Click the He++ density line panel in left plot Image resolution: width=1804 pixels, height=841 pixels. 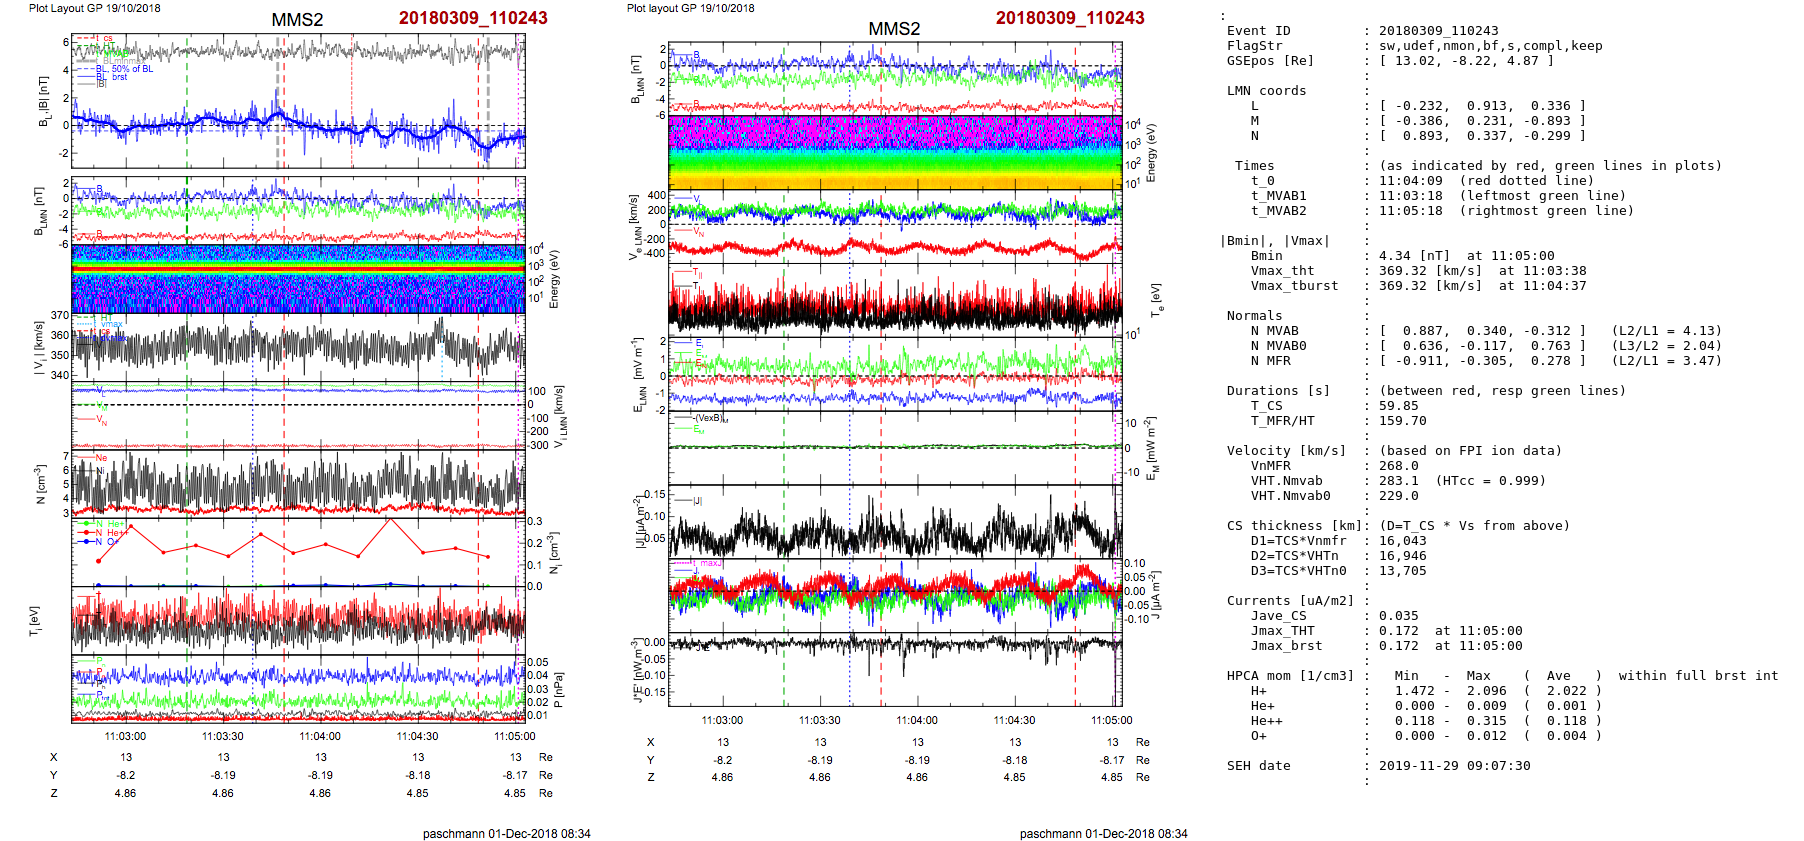[298, 552]
